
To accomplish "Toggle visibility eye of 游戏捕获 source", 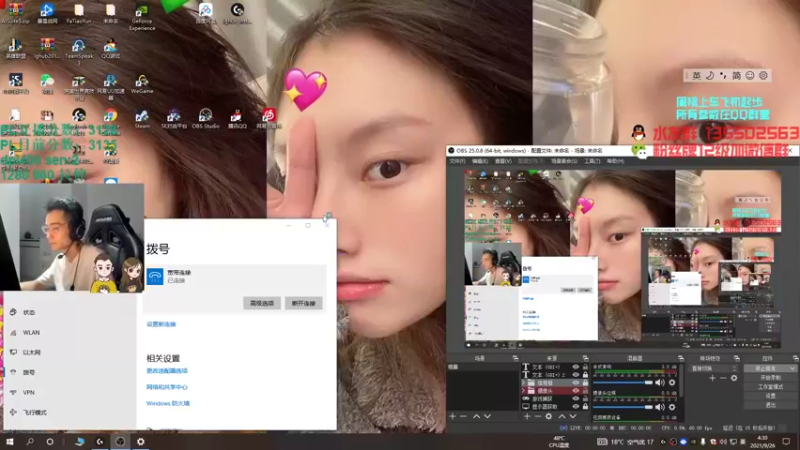I will (x=576, y=398).
